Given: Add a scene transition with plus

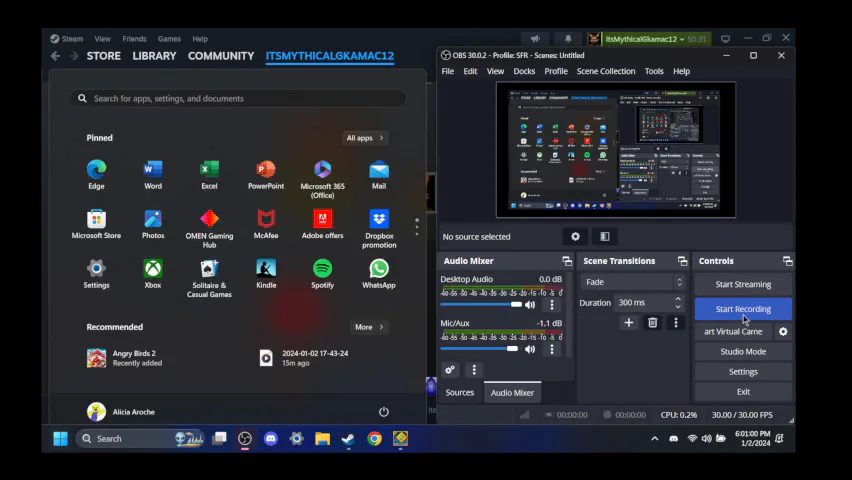Looking at the screenshot, I should point(629,322).
